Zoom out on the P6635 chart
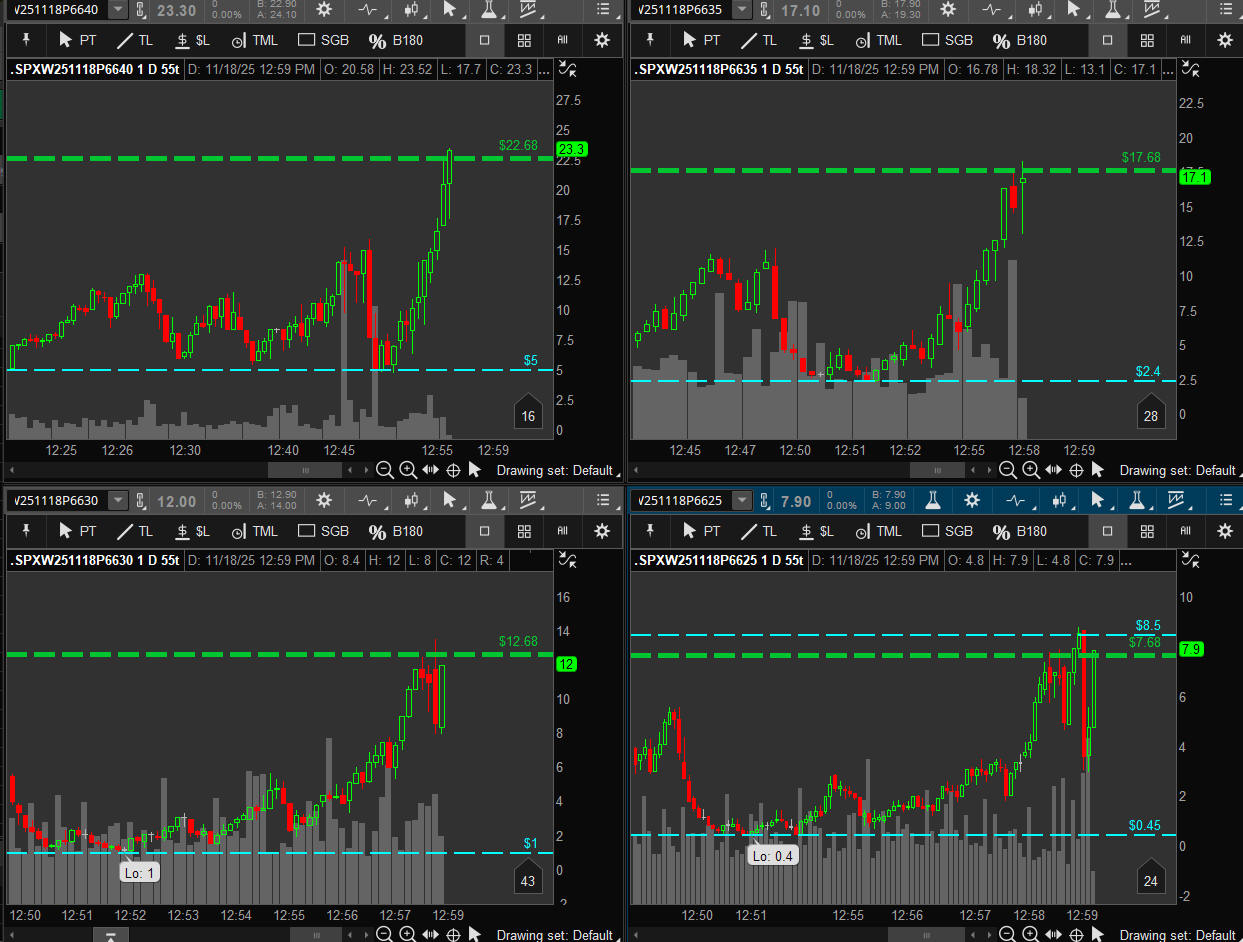Screen dimensions: 1243x942 click(1008, 470)
